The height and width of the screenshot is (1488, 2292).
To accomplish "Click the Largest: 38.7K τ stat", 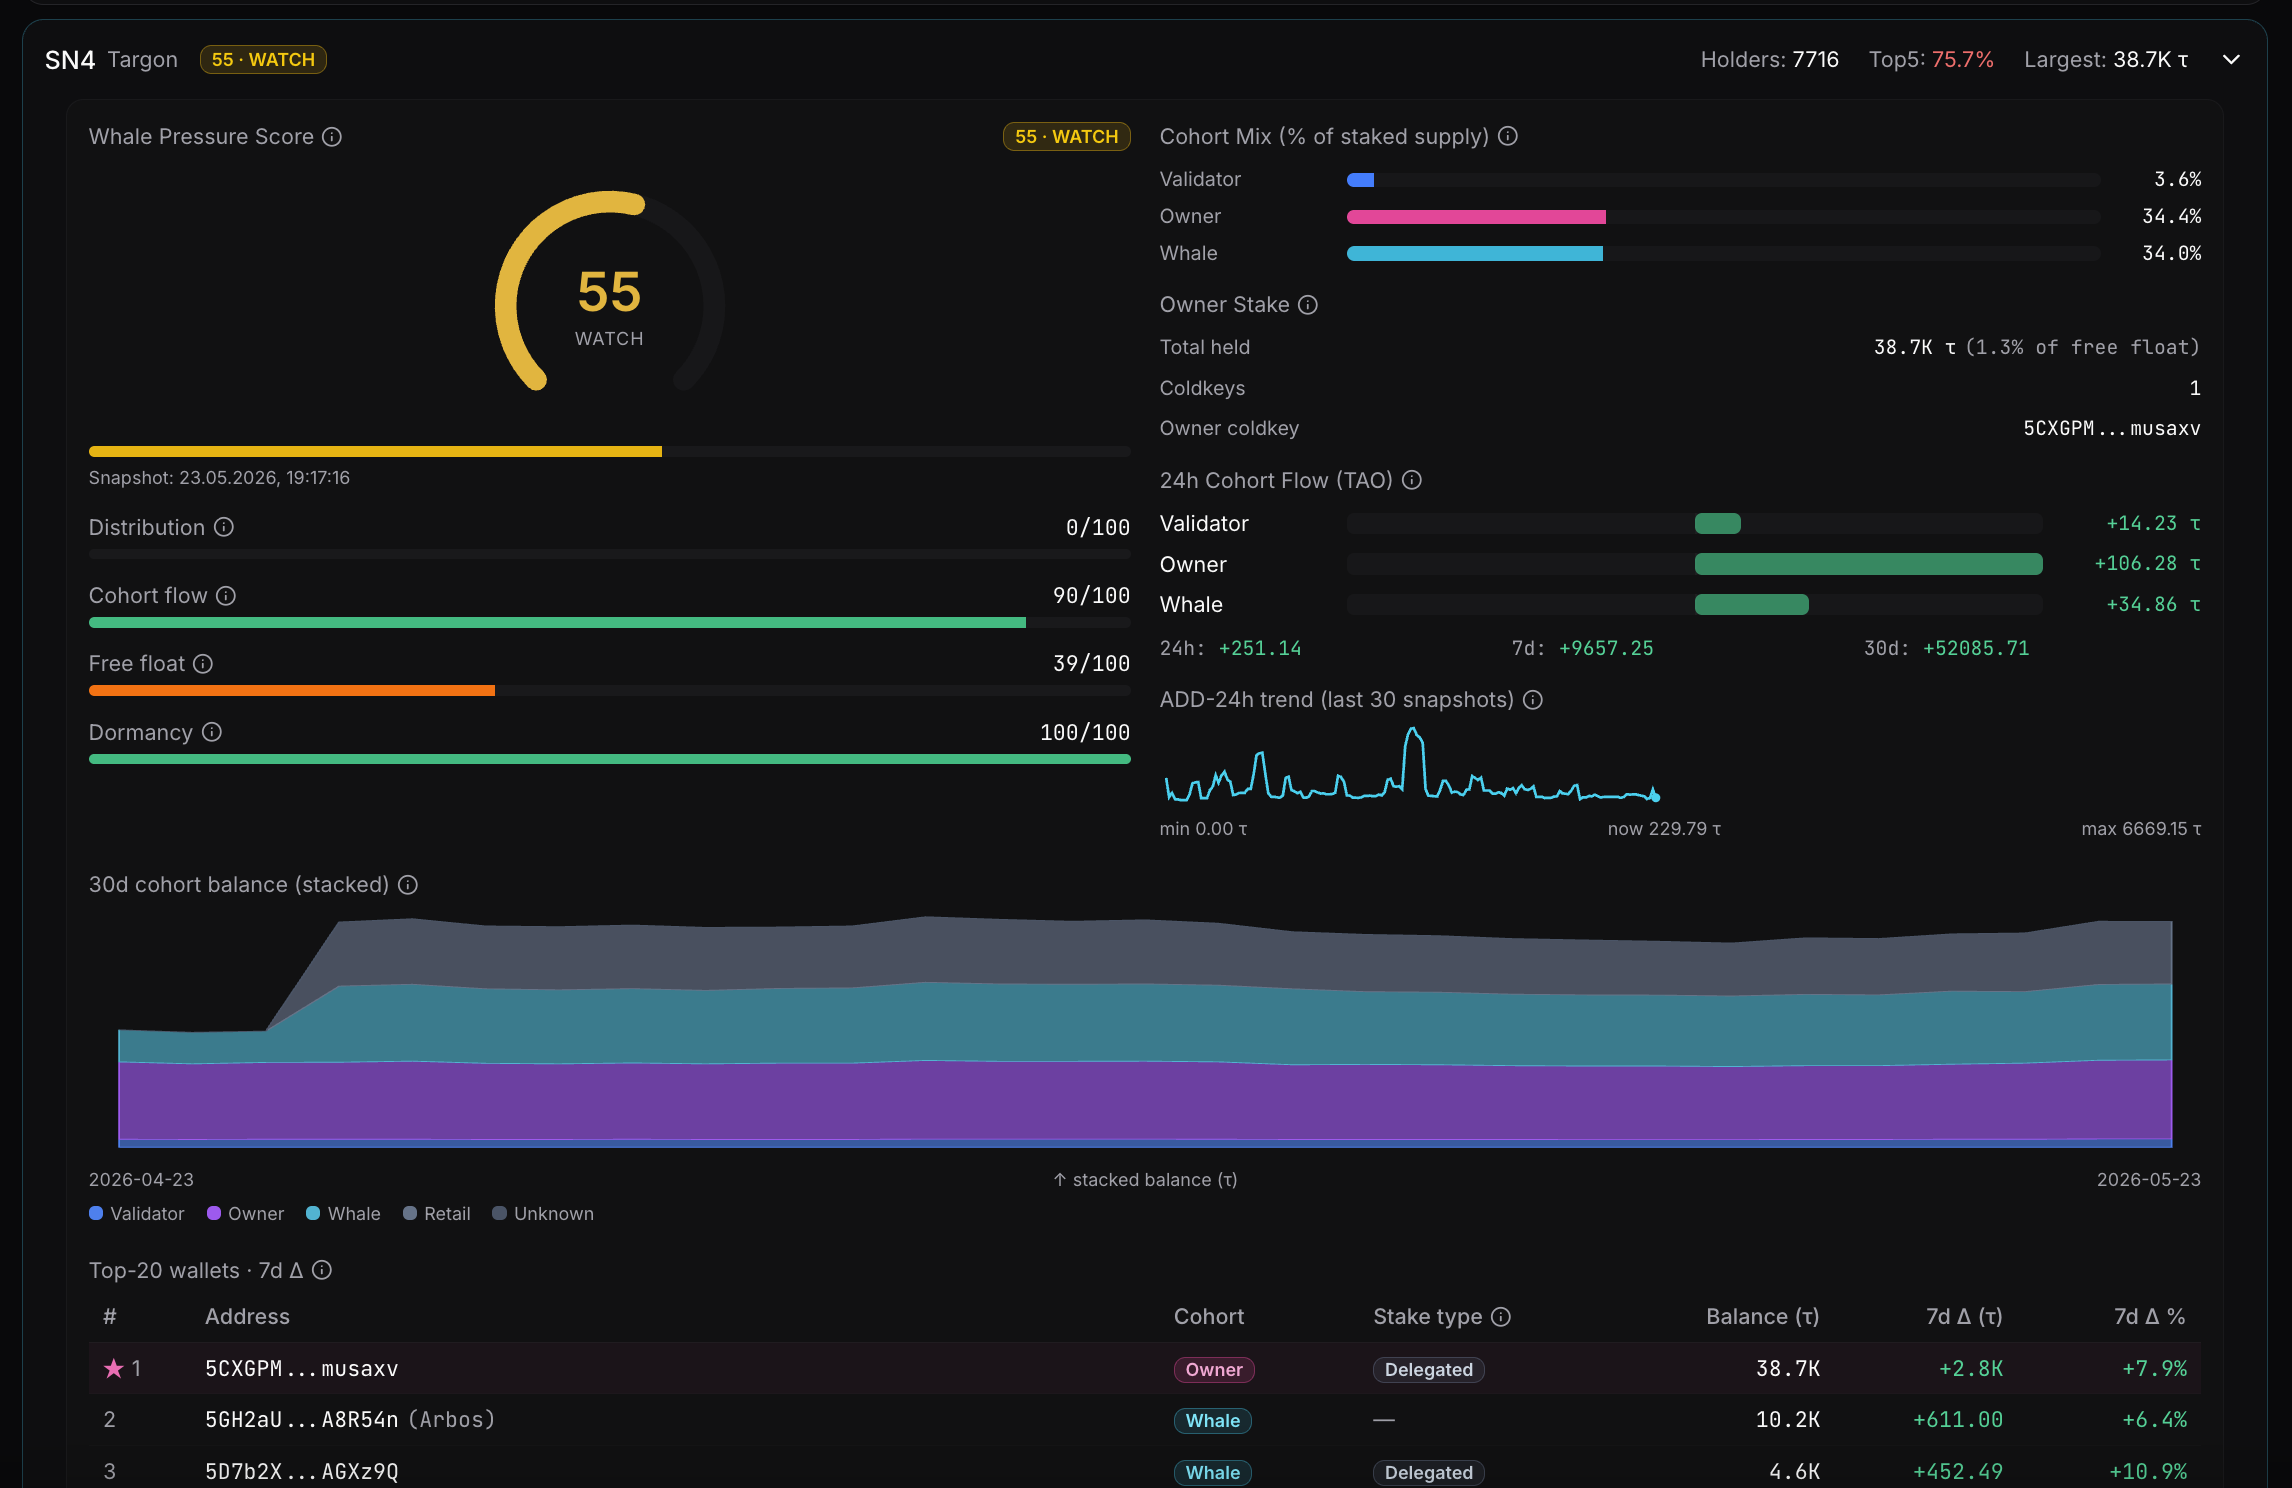I will pos(2106,60).
